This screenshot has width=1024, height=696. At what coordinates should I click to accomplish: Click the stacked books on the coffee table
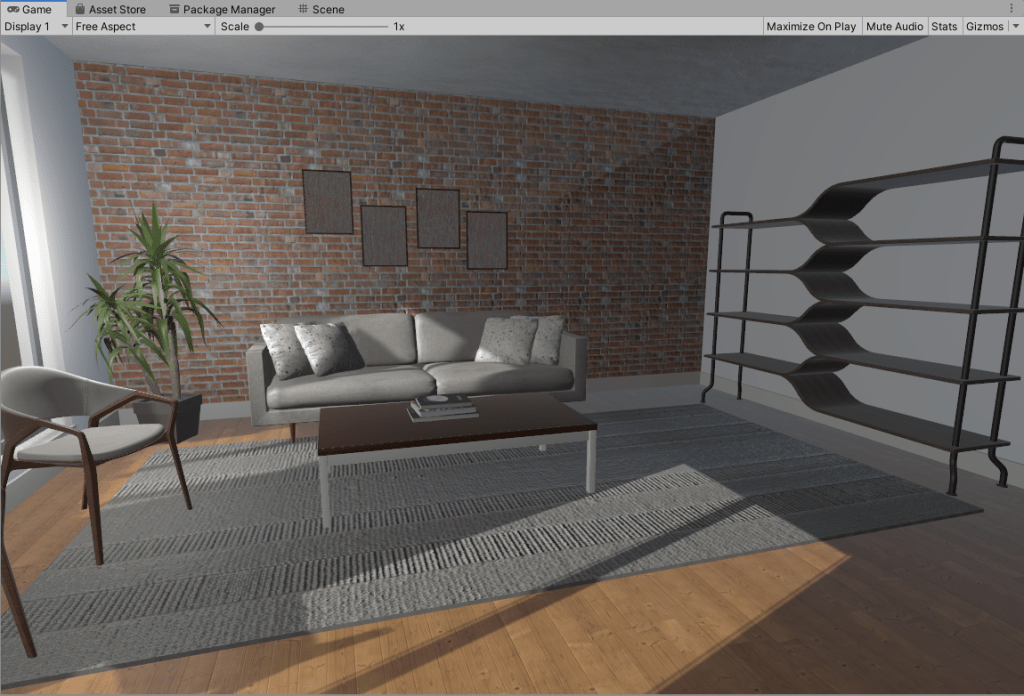click(x=442, y=406)
